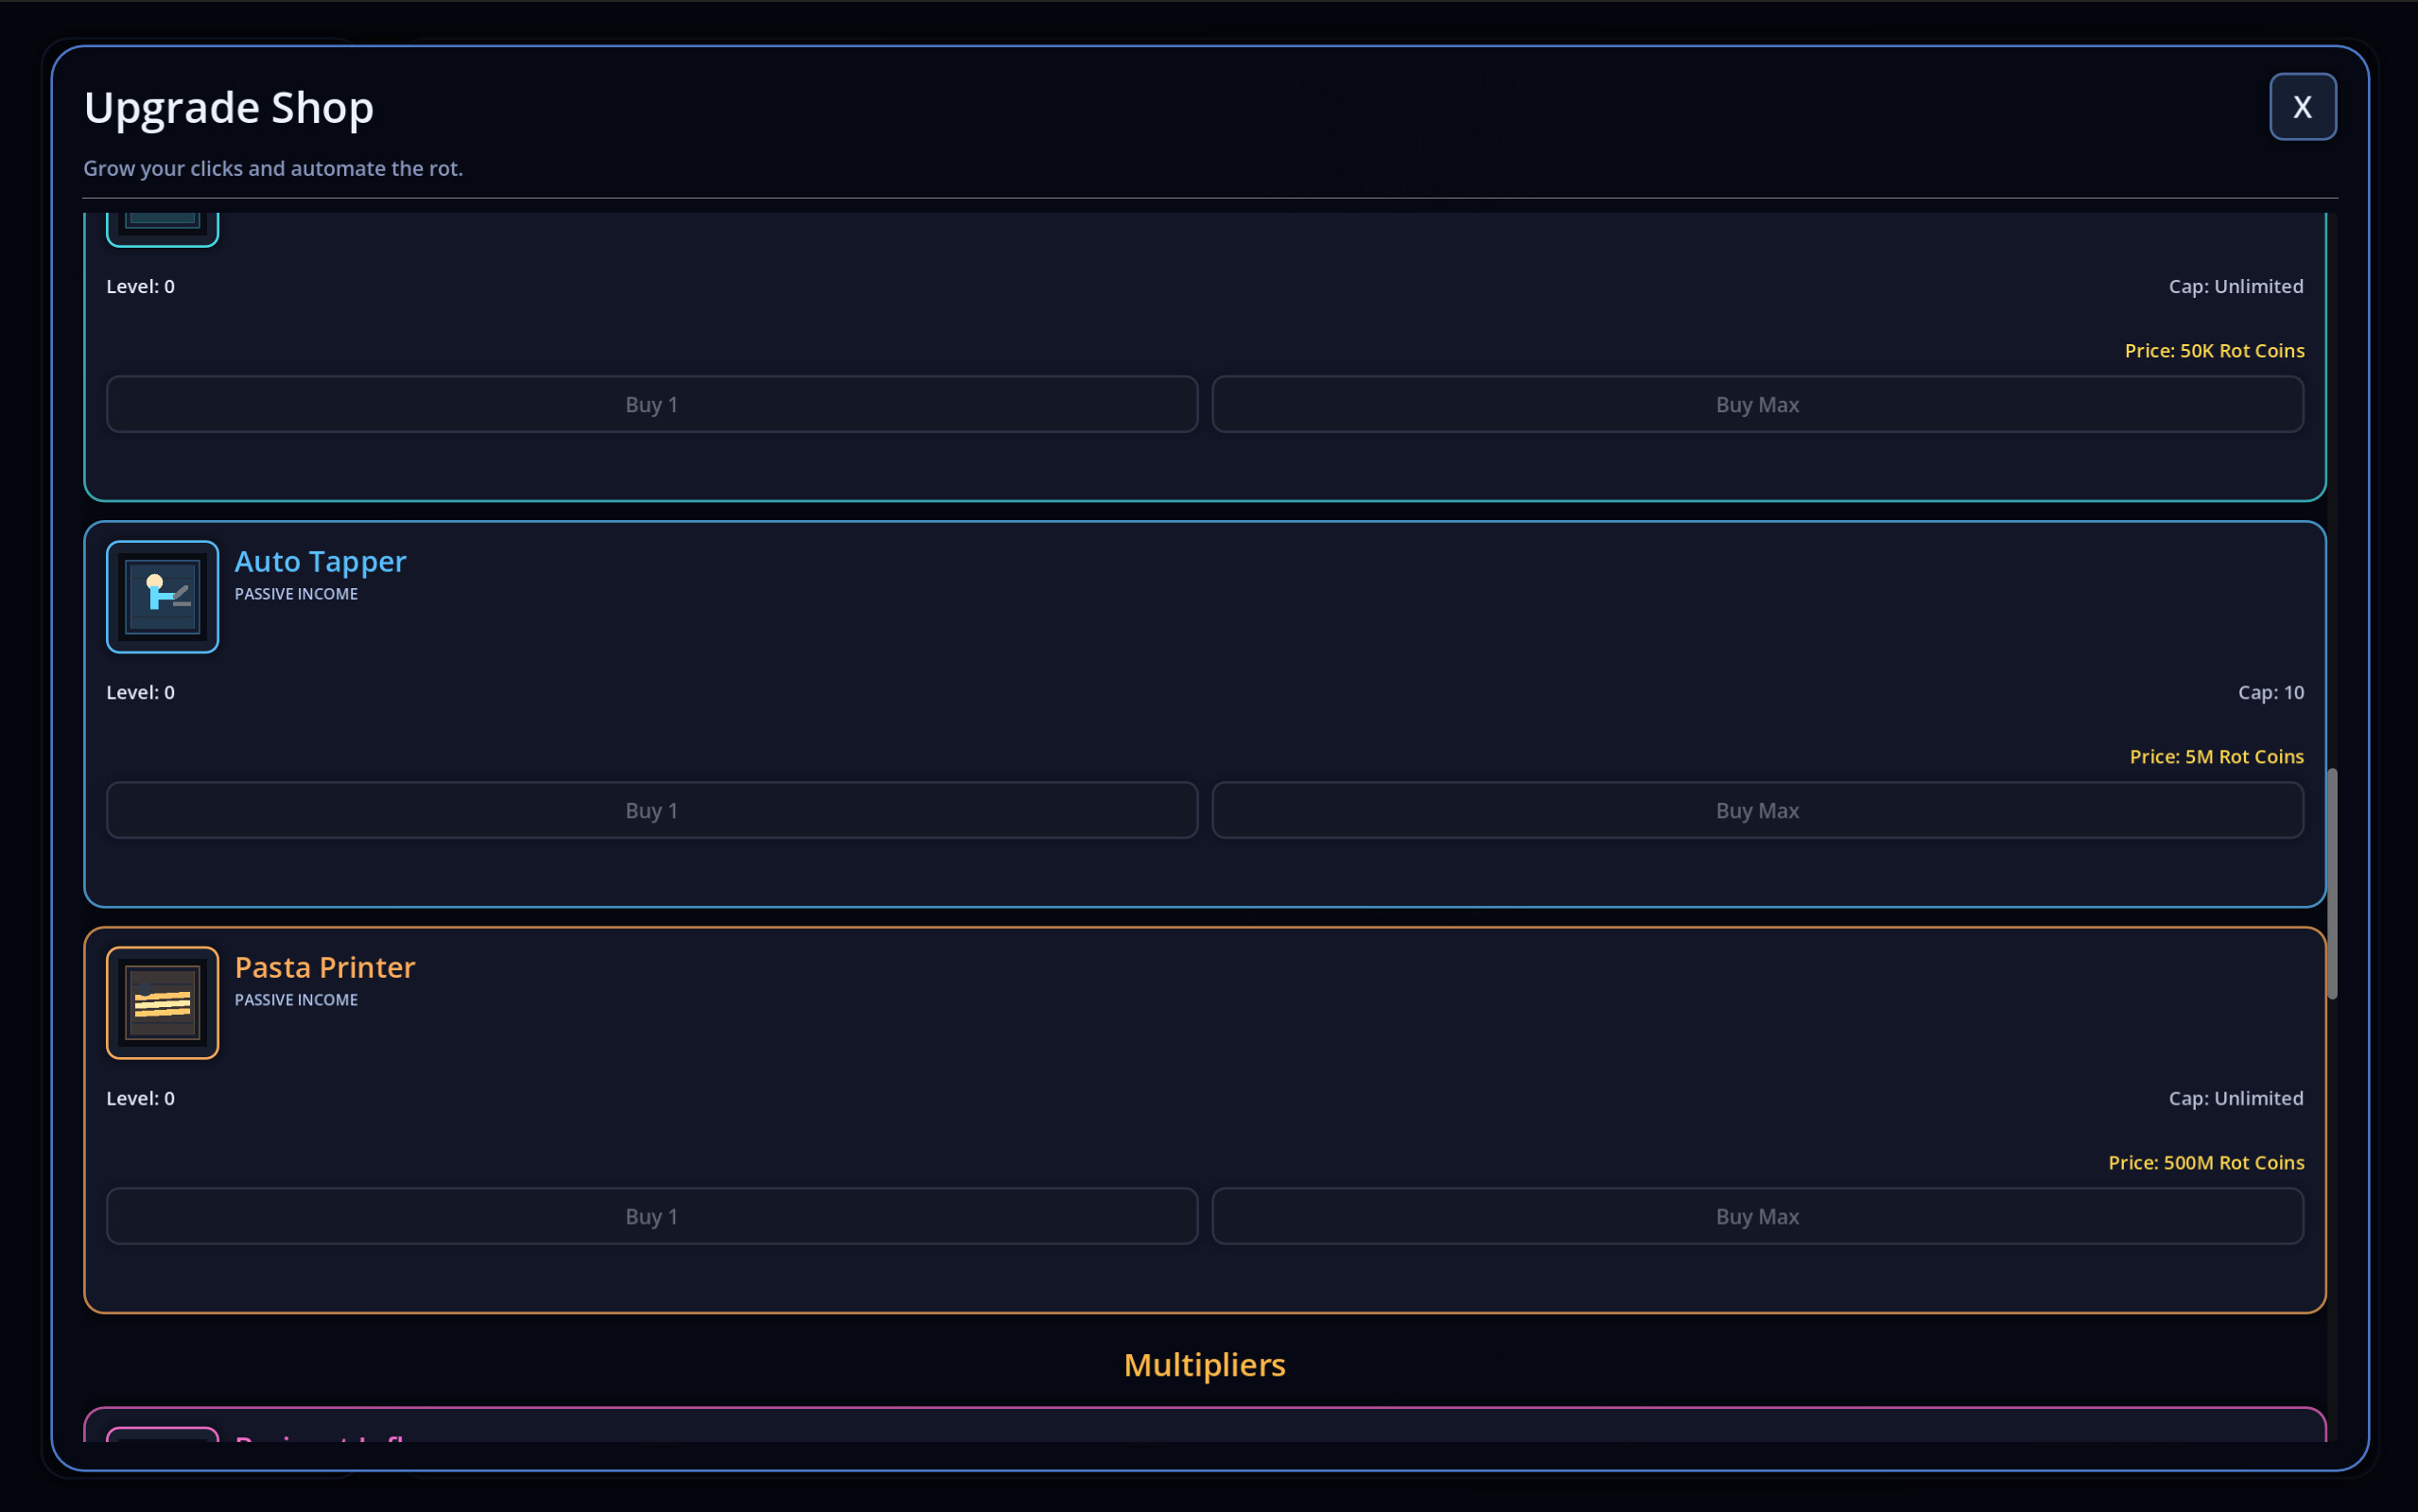
Task: Click the Auto Tapper upgrade icon
Action: (162, 597)
